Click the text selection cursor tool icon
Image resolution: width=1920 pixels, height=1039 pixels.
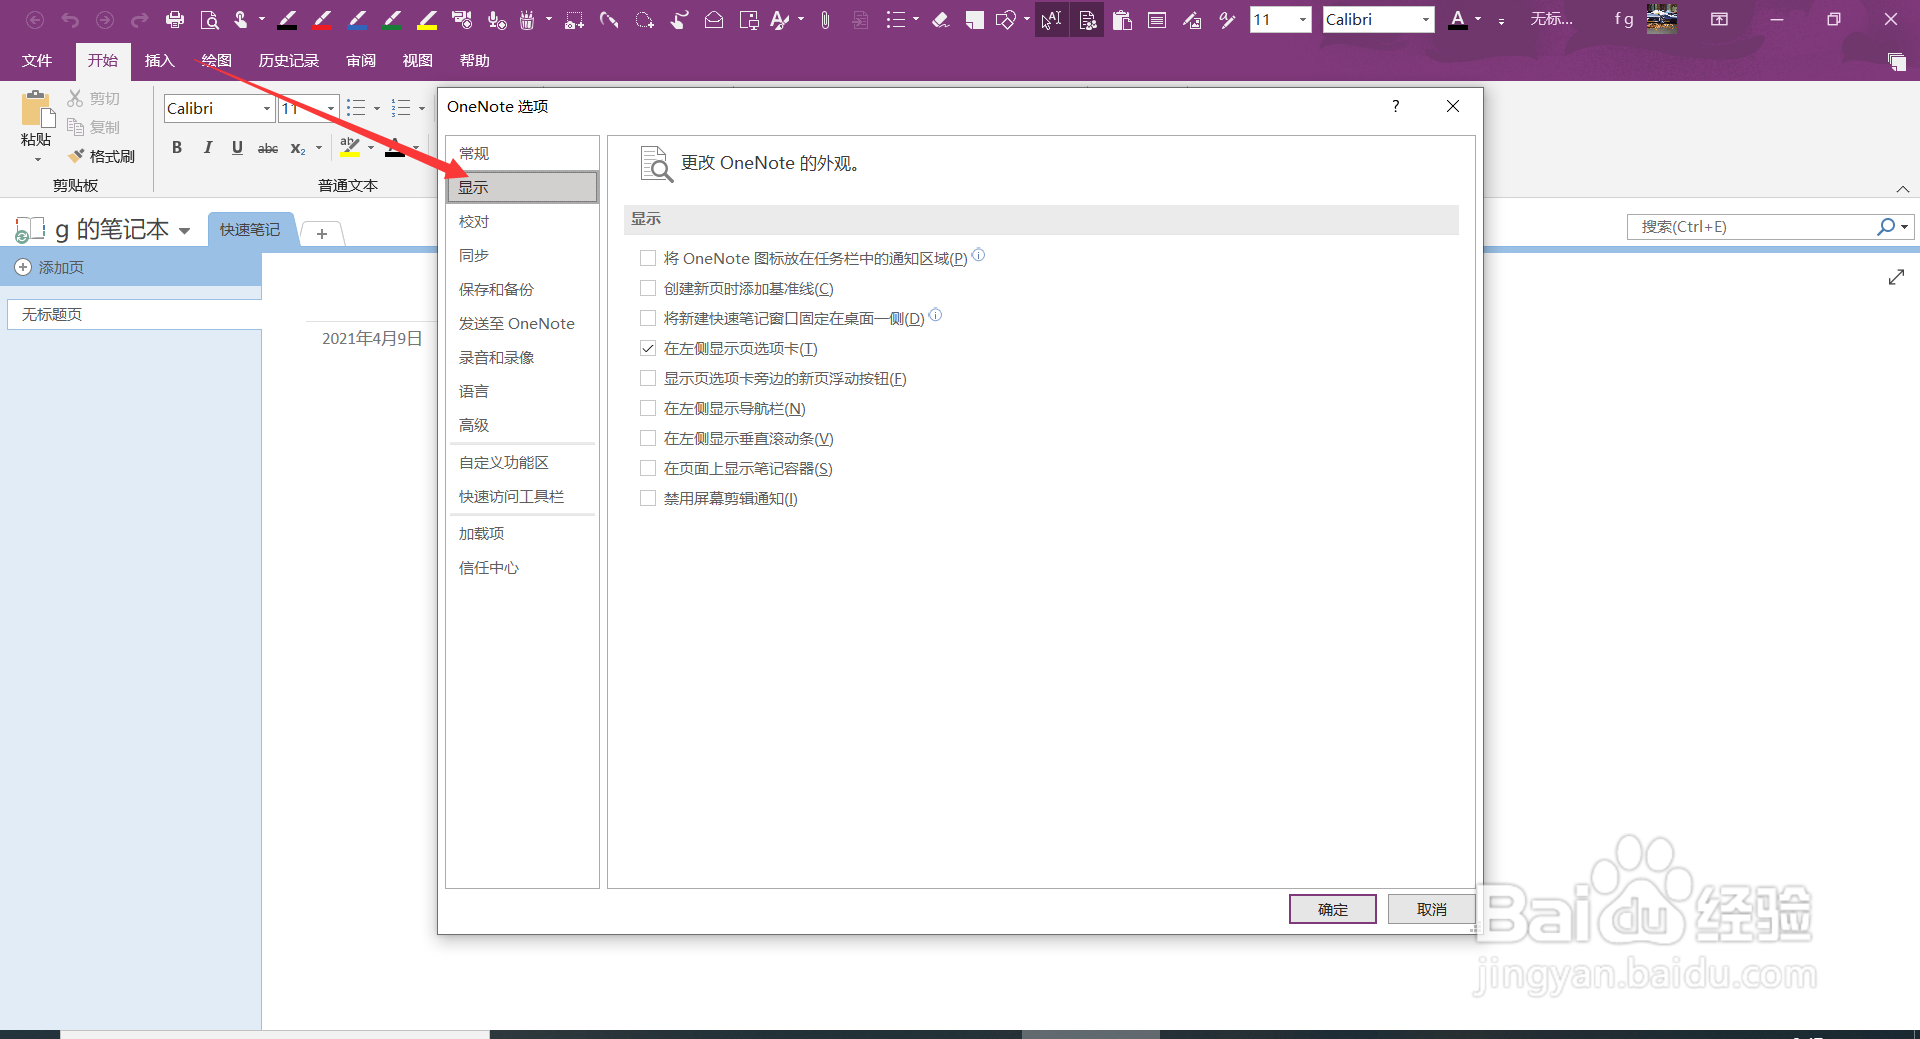pos(1051,19)
